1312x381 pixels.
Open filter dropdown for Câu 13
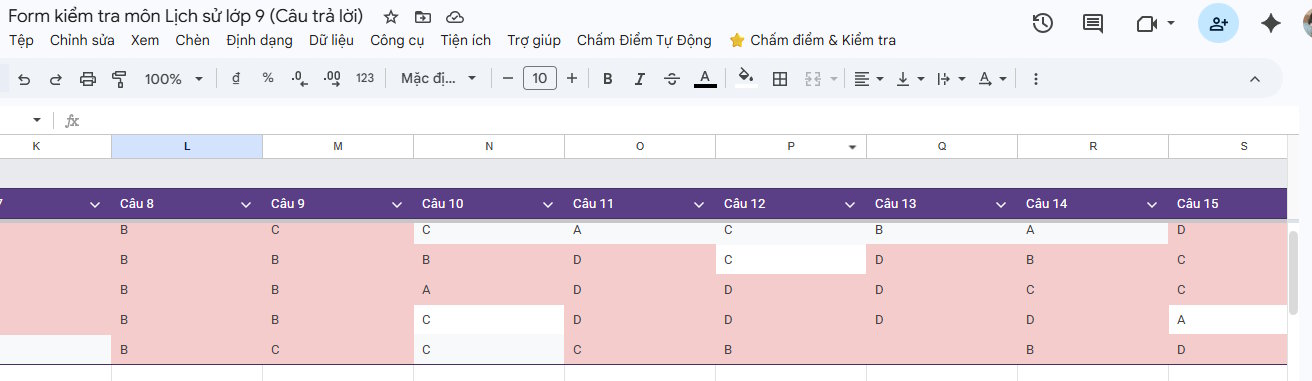[1001, 204]
